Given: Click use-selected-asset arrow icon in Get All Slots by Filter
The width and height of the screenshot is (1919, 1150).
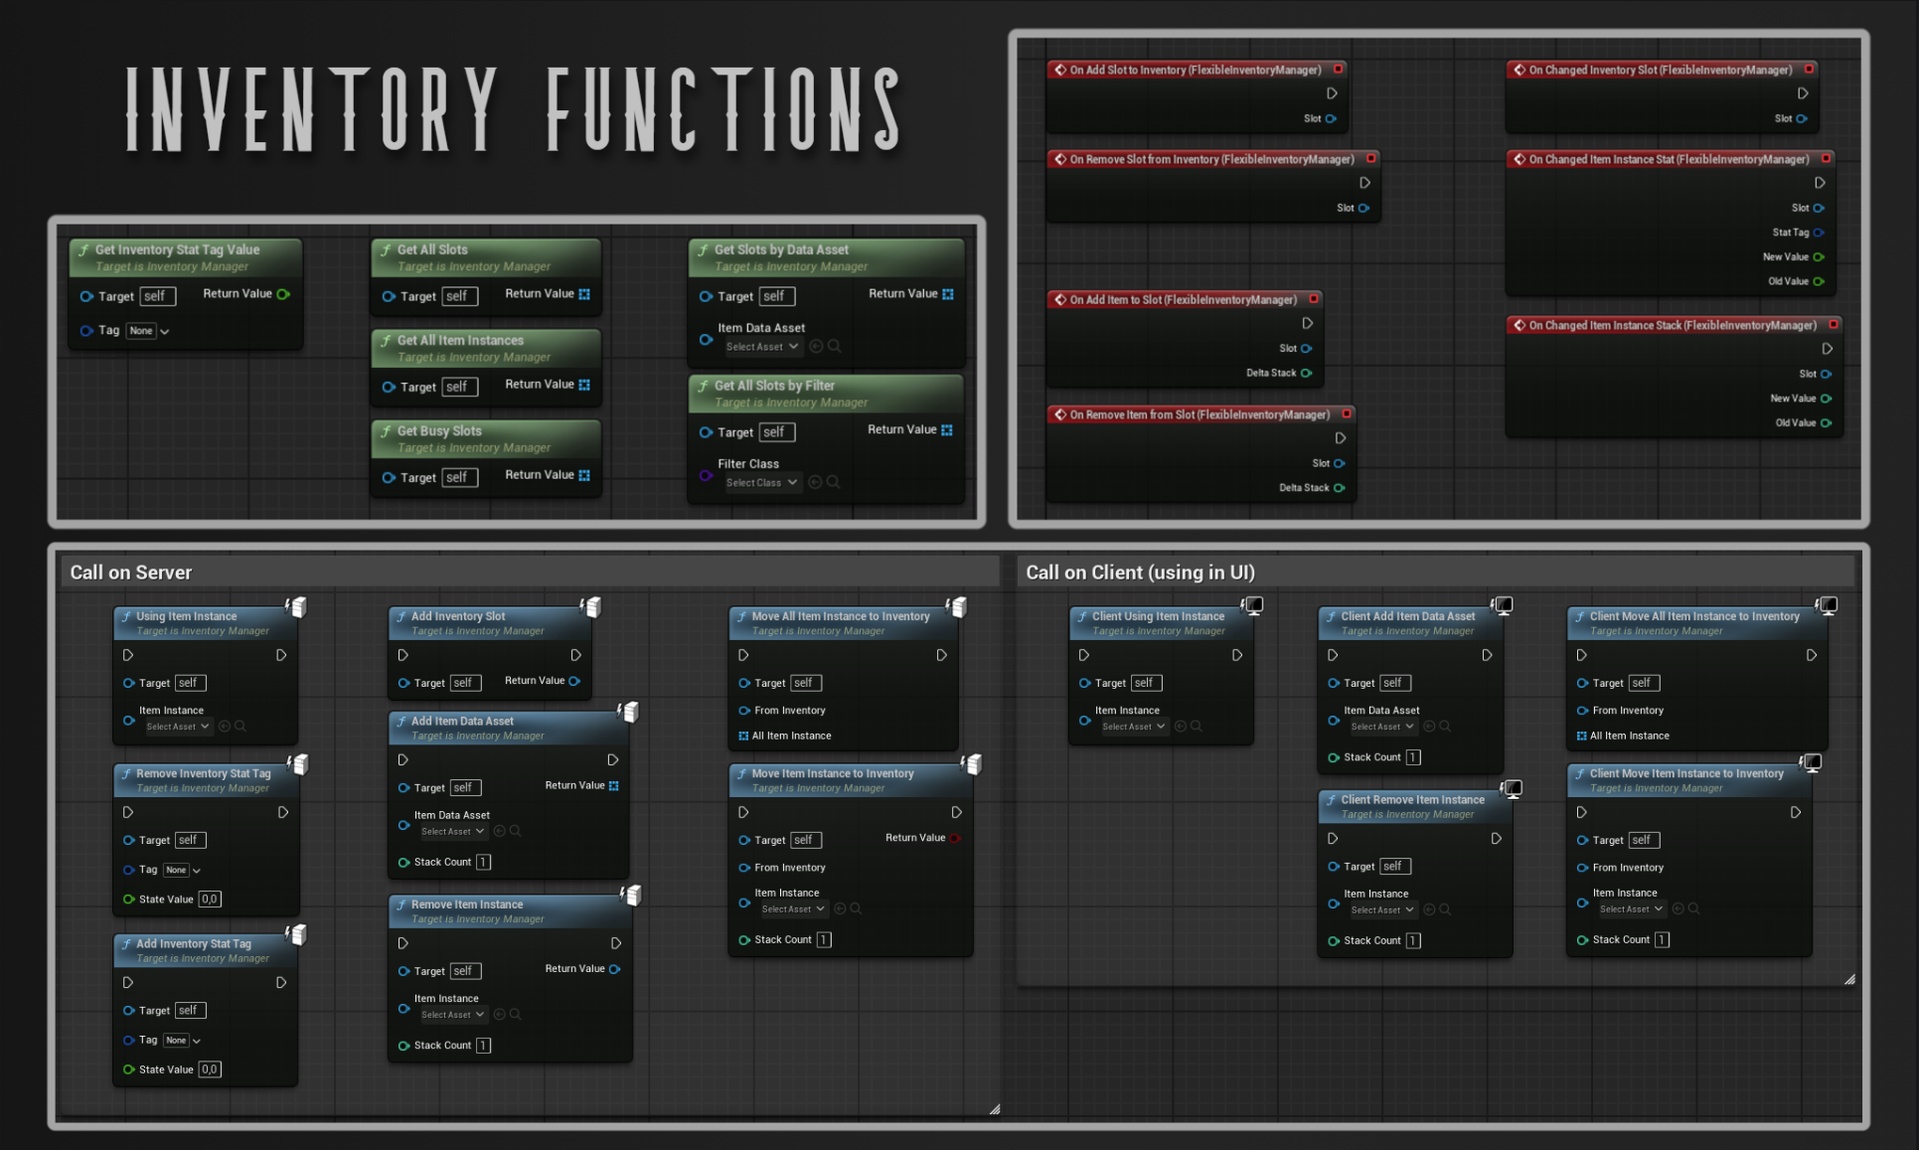Looking at the screenshot, I should 815,482.
